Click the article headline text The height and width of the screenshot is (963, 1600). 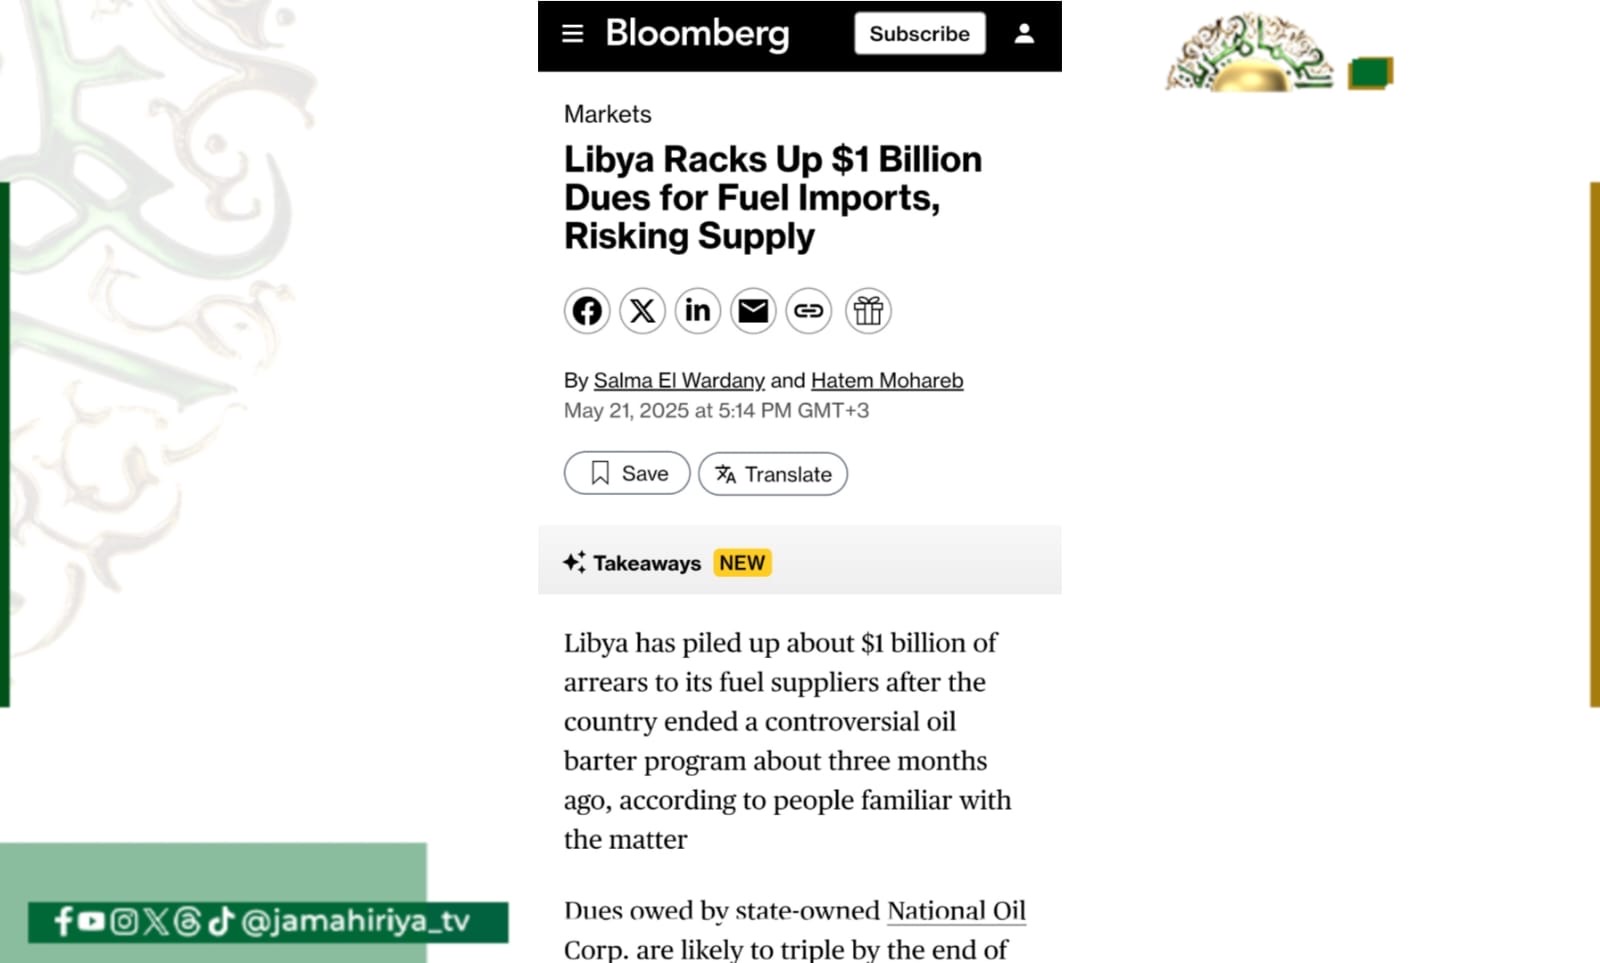(772, 198)
